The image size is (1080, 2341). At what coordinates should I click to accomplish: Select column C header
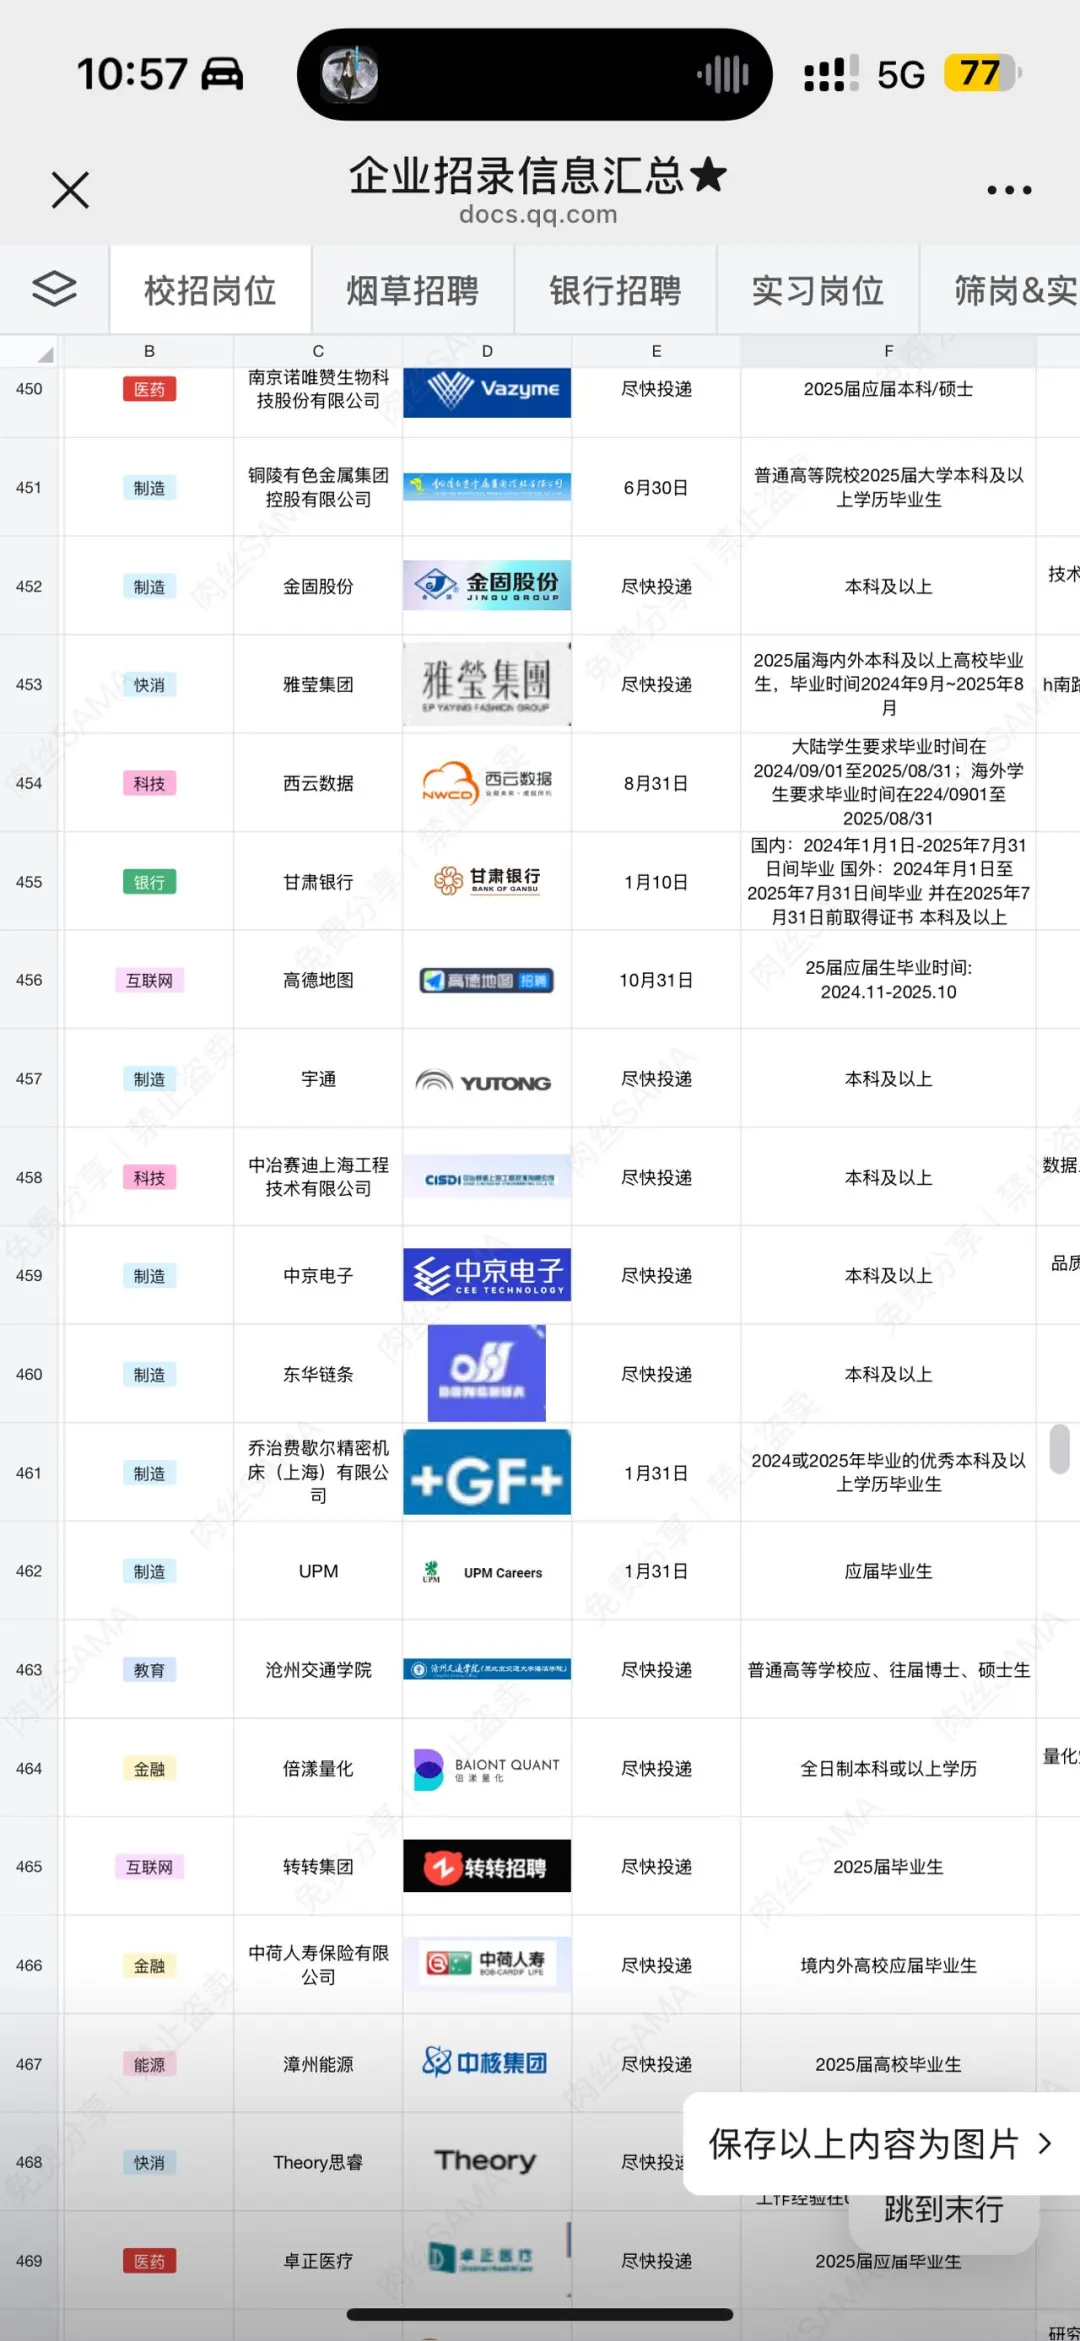tap(318, 351)
